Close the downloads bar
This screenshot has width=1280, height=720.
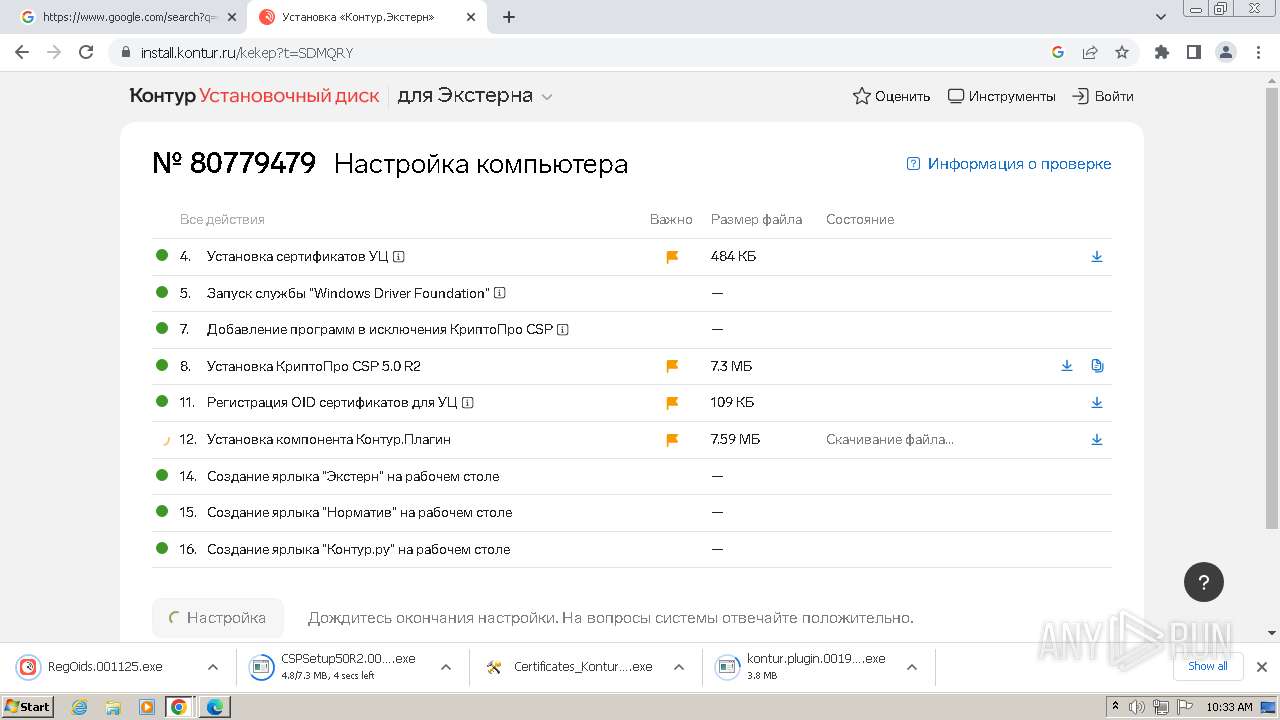[1262, 667]
